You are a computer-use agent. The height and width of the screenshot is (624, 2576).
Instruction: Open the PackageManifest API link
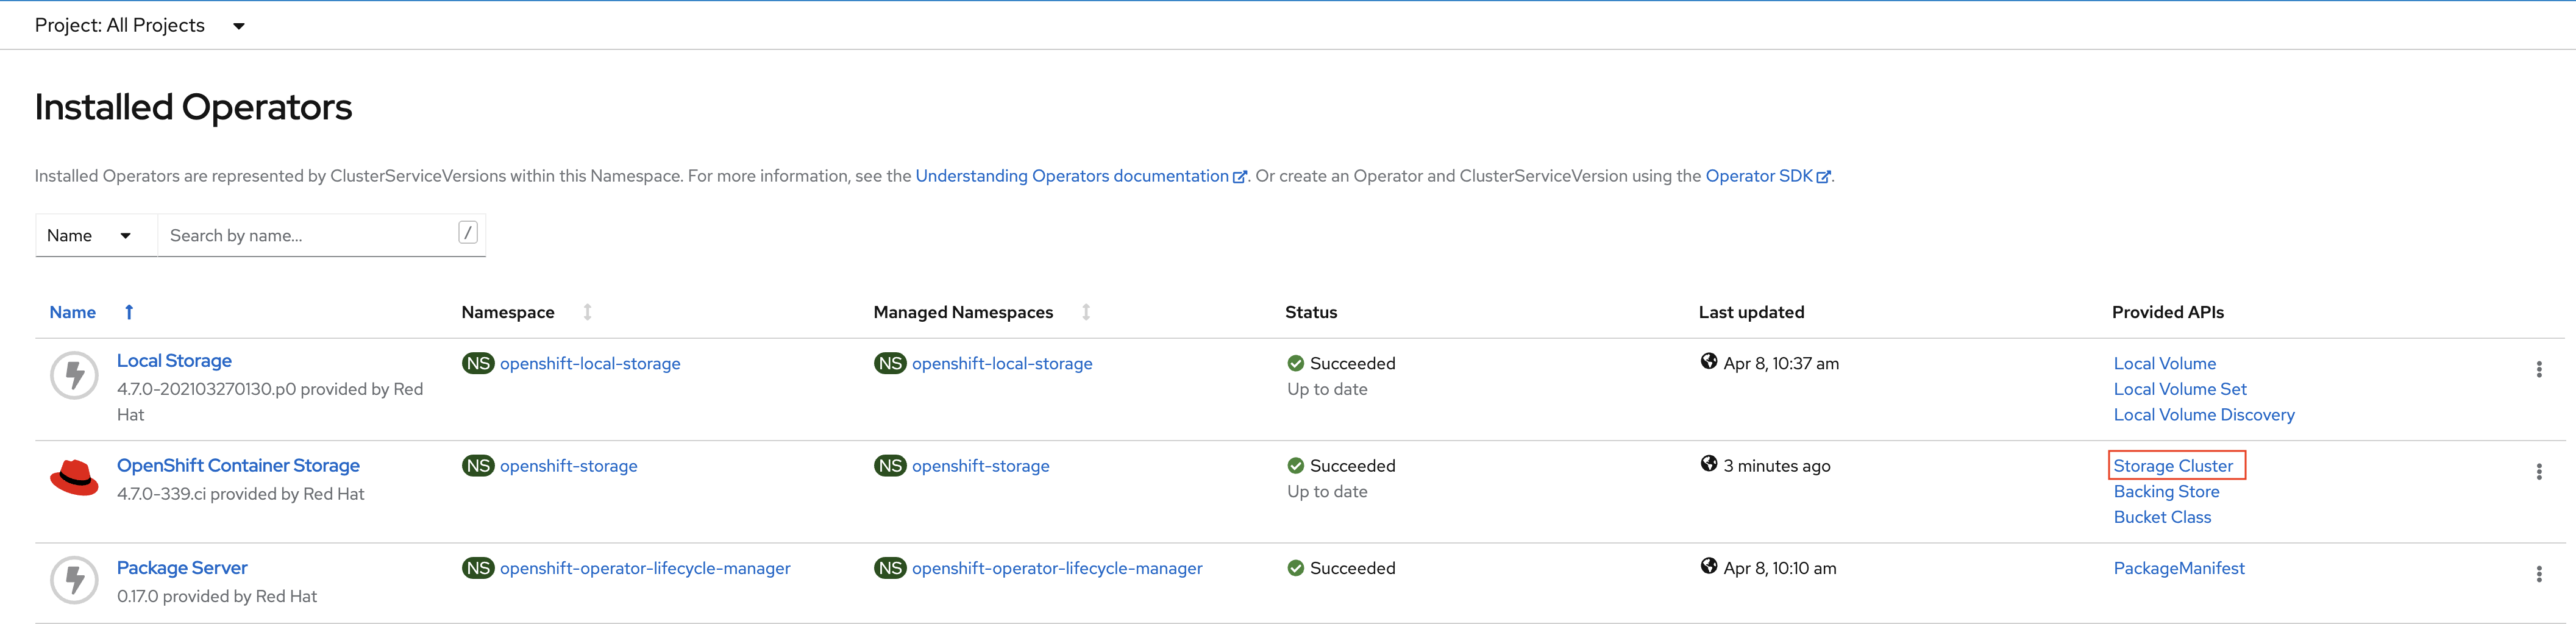click(x=2178, y=568)
